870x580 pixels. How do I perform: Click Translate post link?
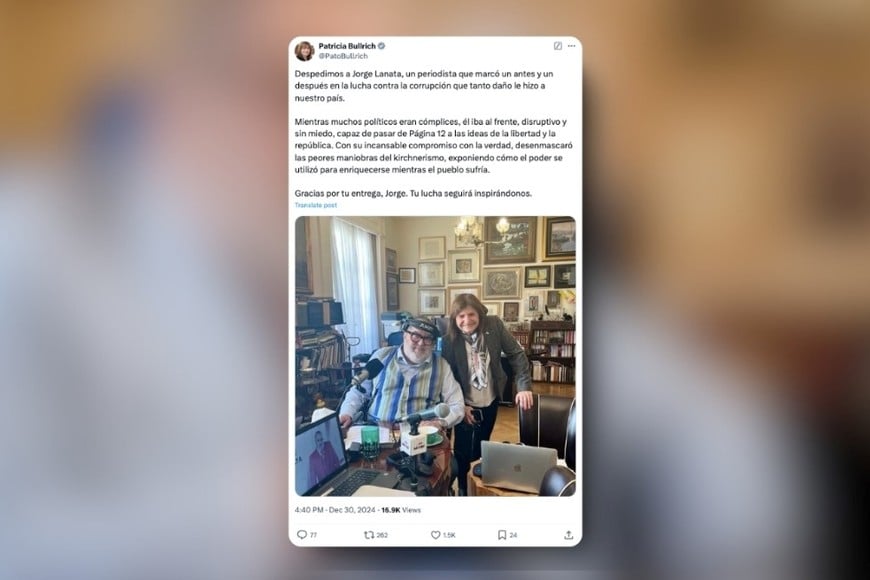tap(316, 205)
